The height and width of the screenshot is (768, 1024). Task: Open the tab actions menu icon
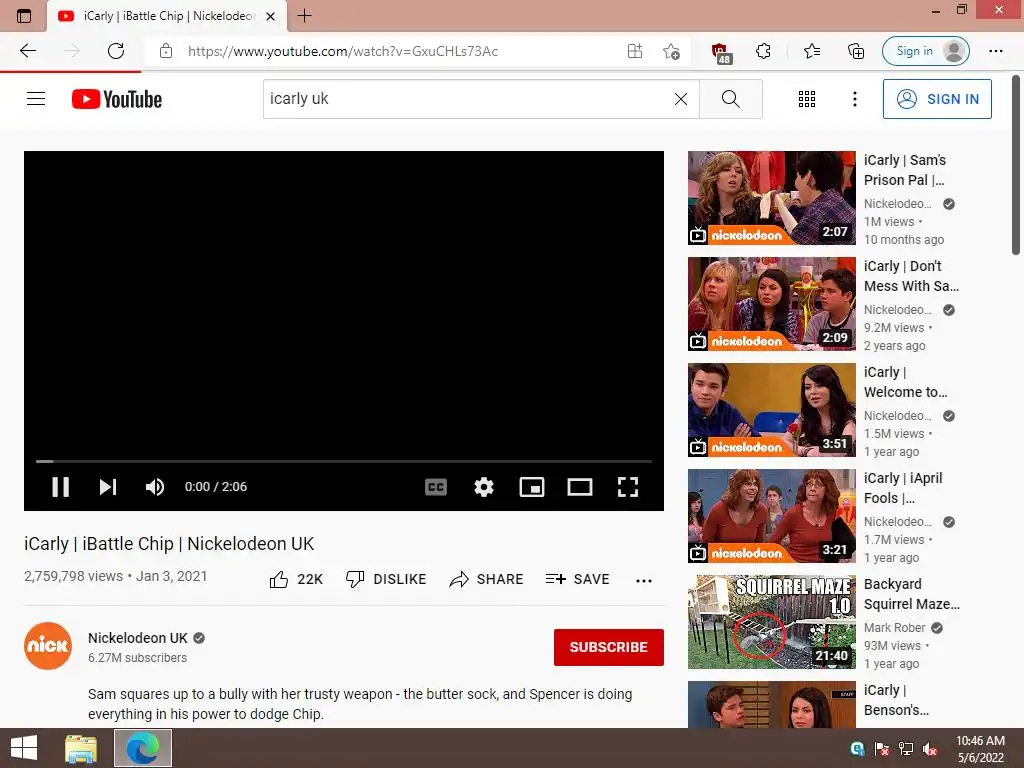[x=24, y=16]
